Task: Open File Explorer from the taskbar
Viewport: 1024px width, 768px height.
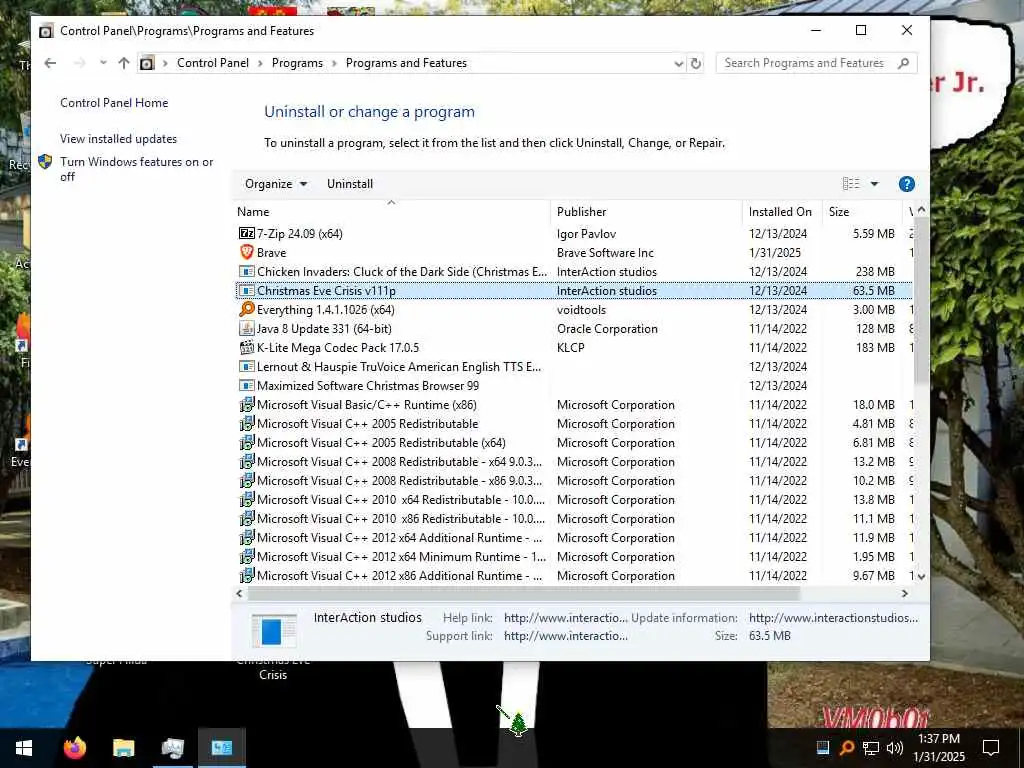Action: [x=123, y=748]
